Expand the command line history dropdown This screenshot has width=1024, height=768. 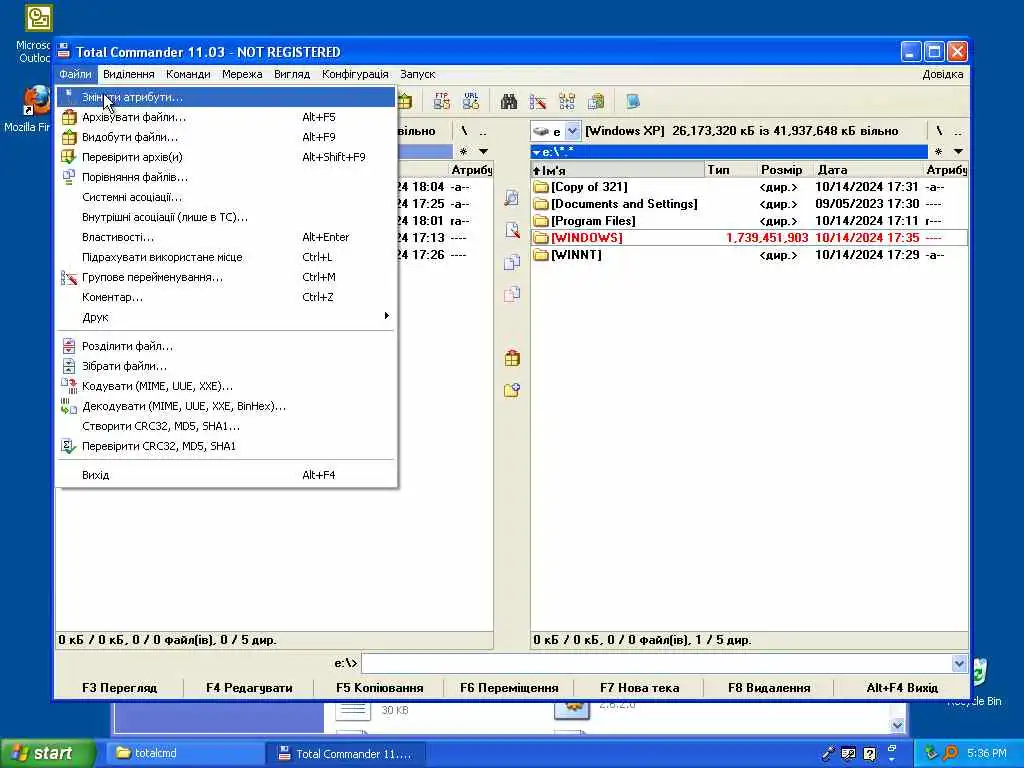pos(959,664)
